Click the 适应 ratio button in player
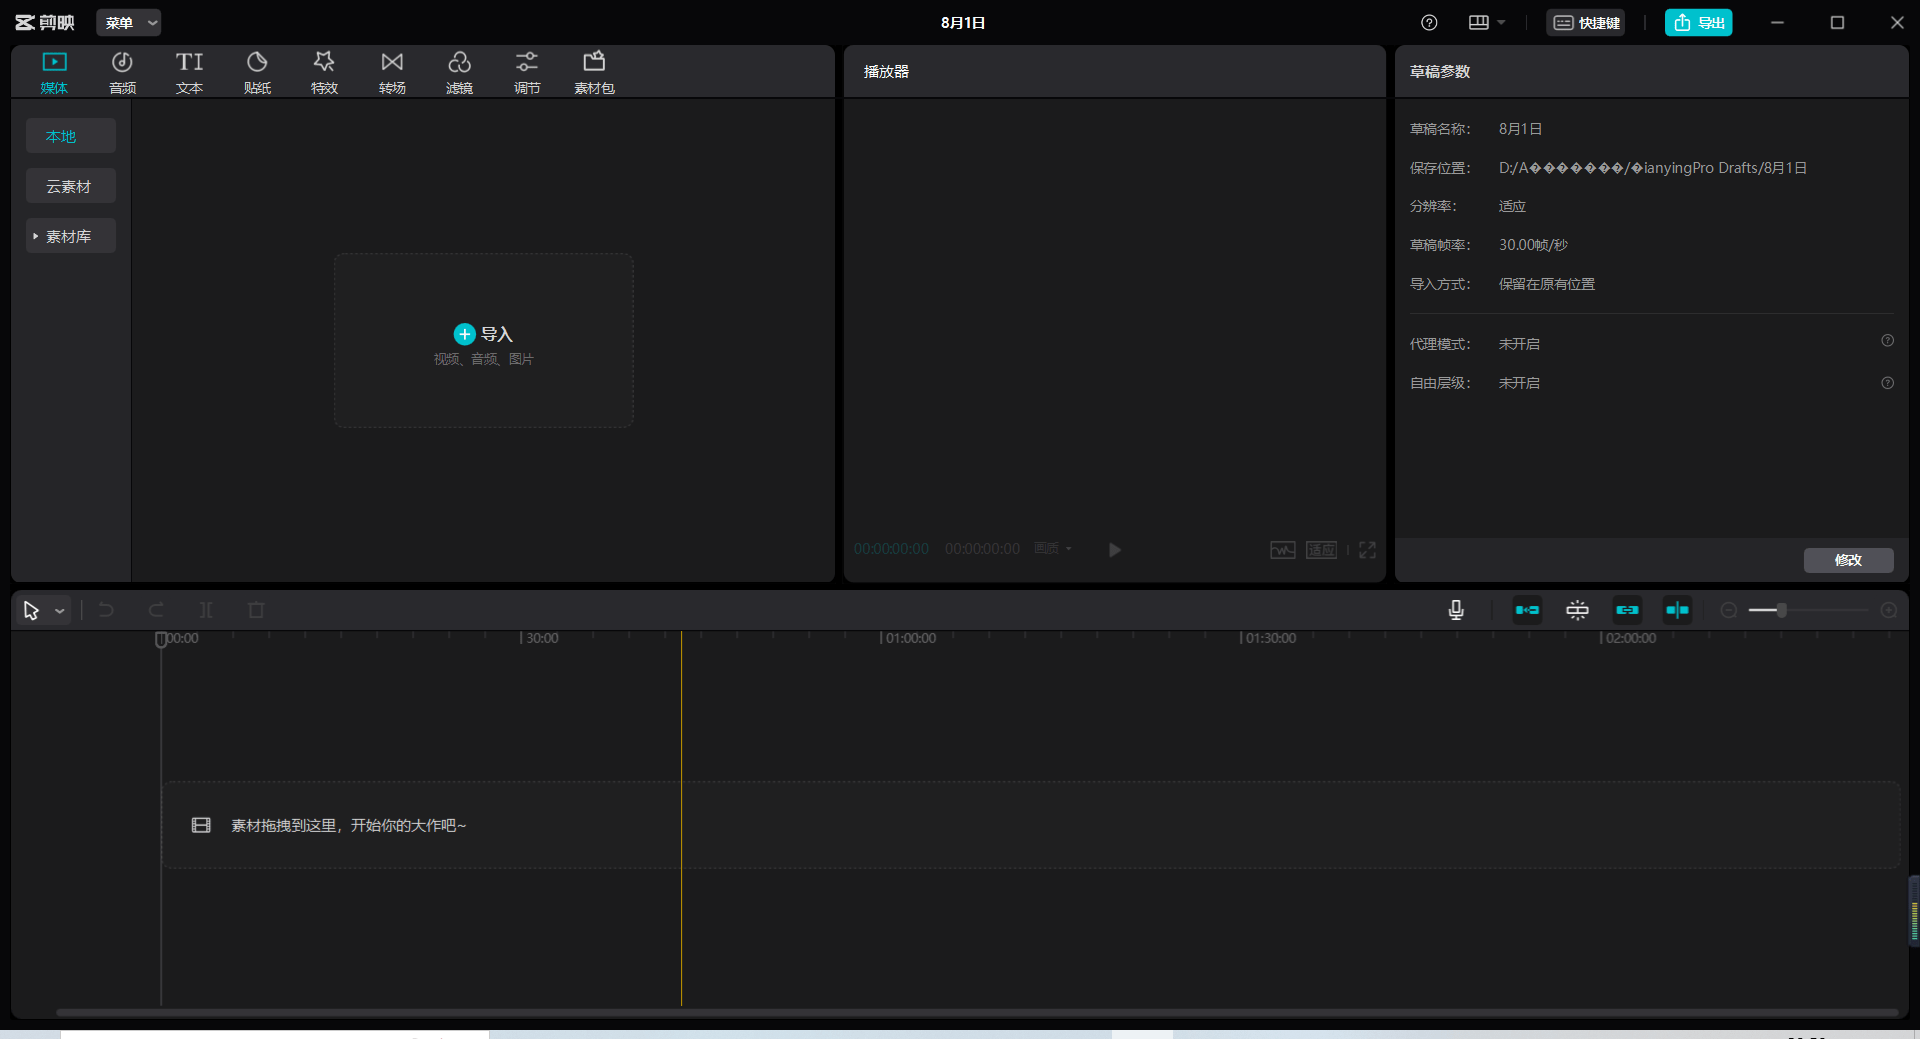Viewport: 1920px width, 1039px height. point(1321,550)
